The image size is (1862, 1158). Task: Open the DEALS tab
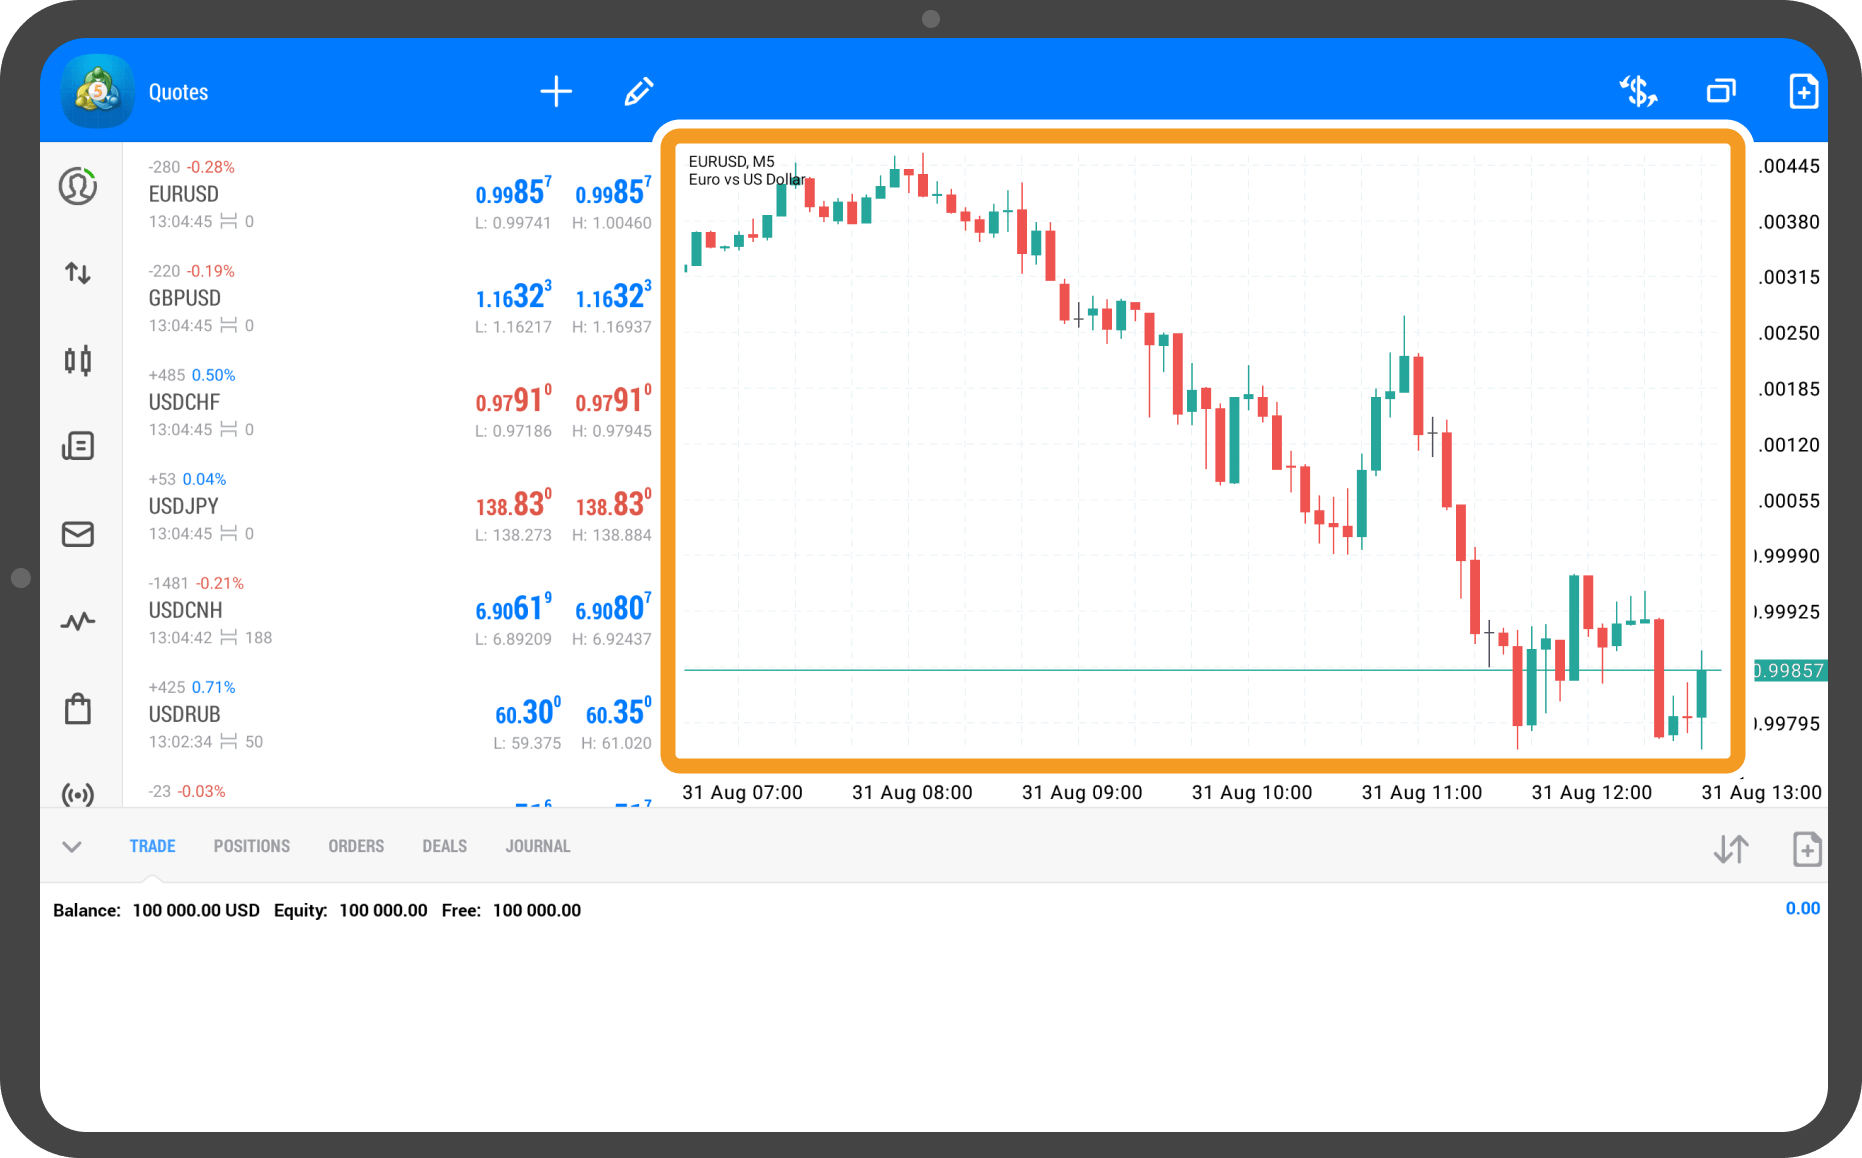tap(444, 846)
